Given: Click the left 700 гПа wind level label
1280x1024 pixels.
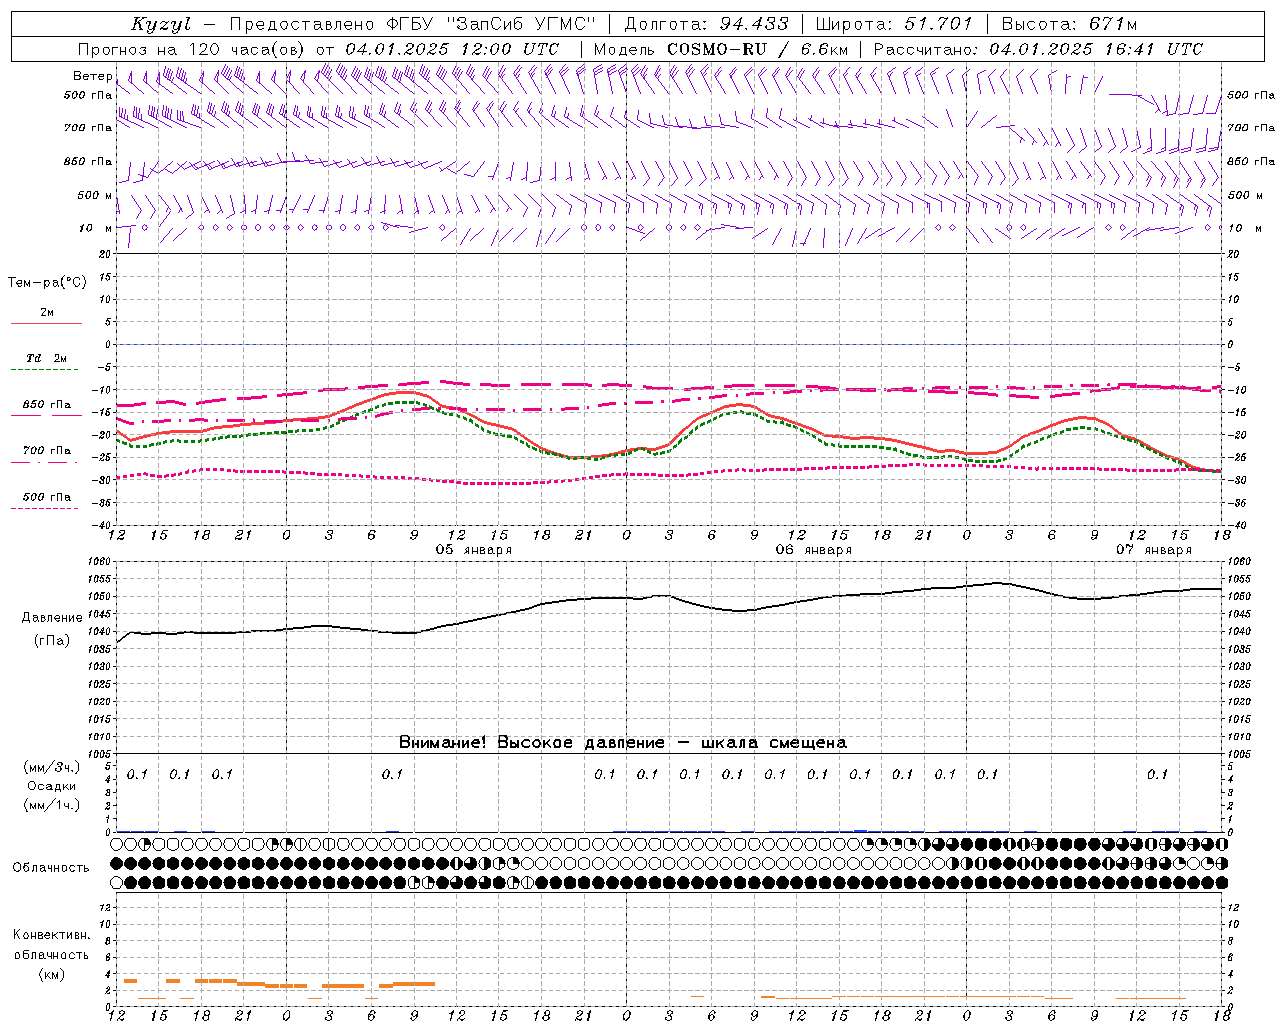Looking at the screenshot, I should point(88,128).
